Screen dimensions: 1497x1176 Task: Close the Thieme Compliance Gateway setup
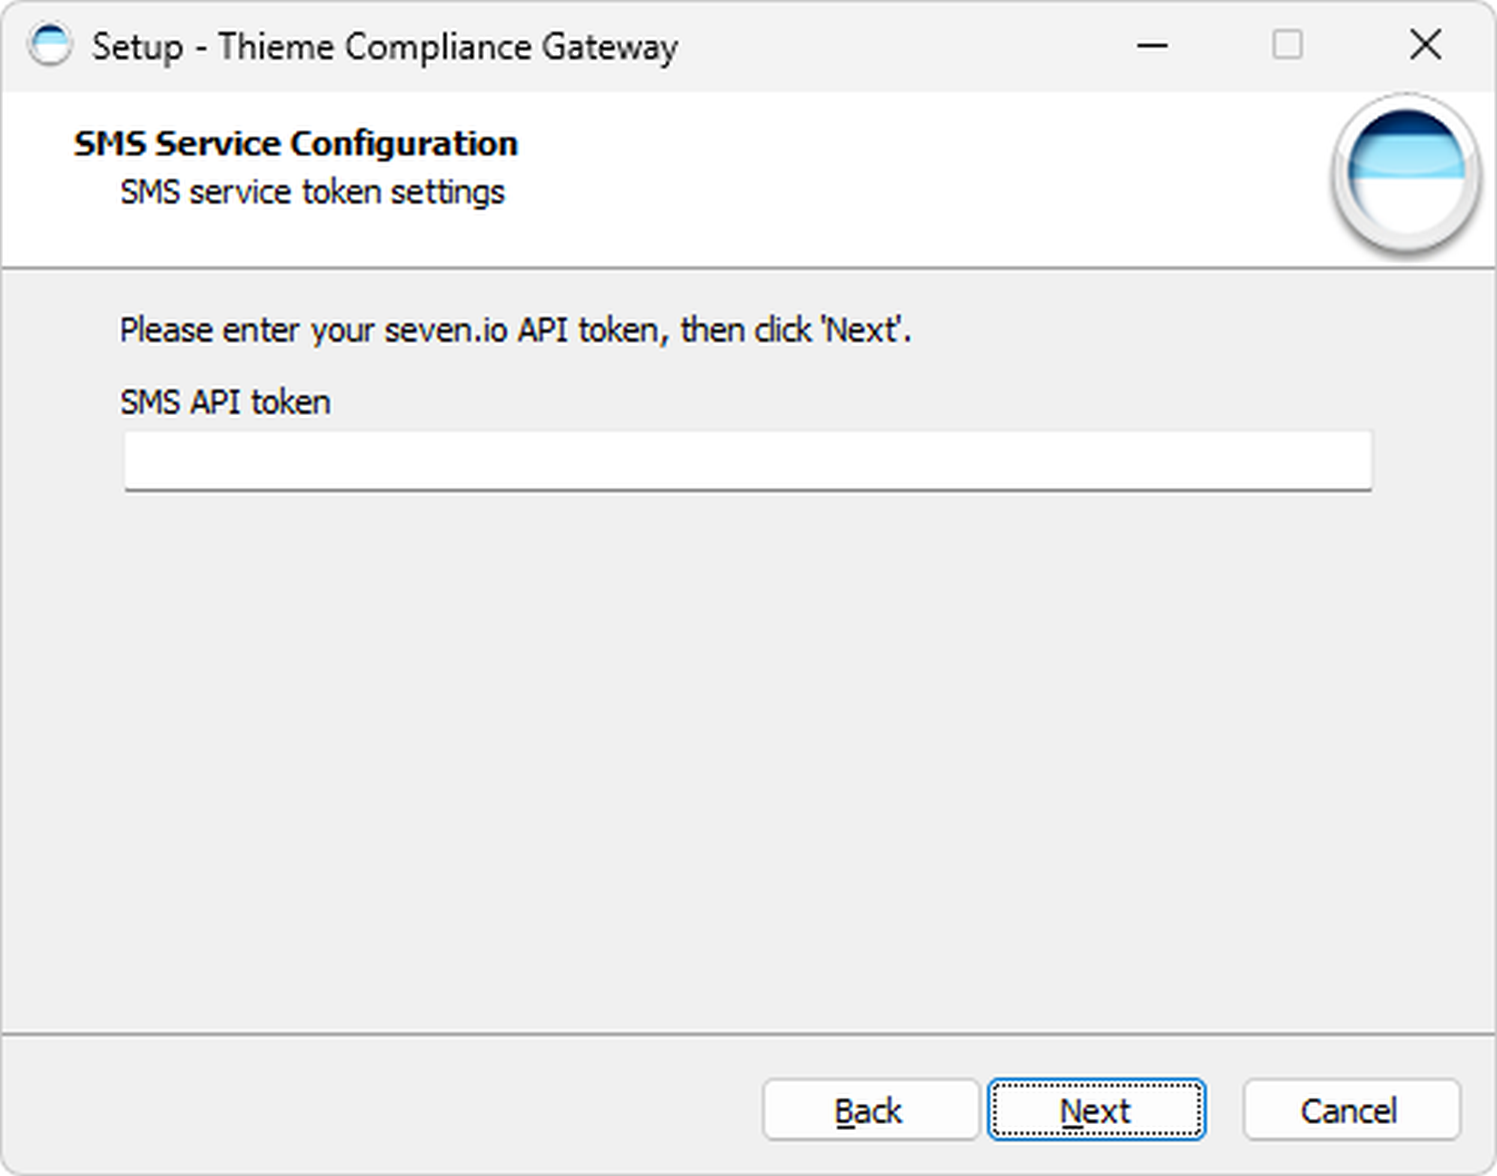[x=1425, y=46]
